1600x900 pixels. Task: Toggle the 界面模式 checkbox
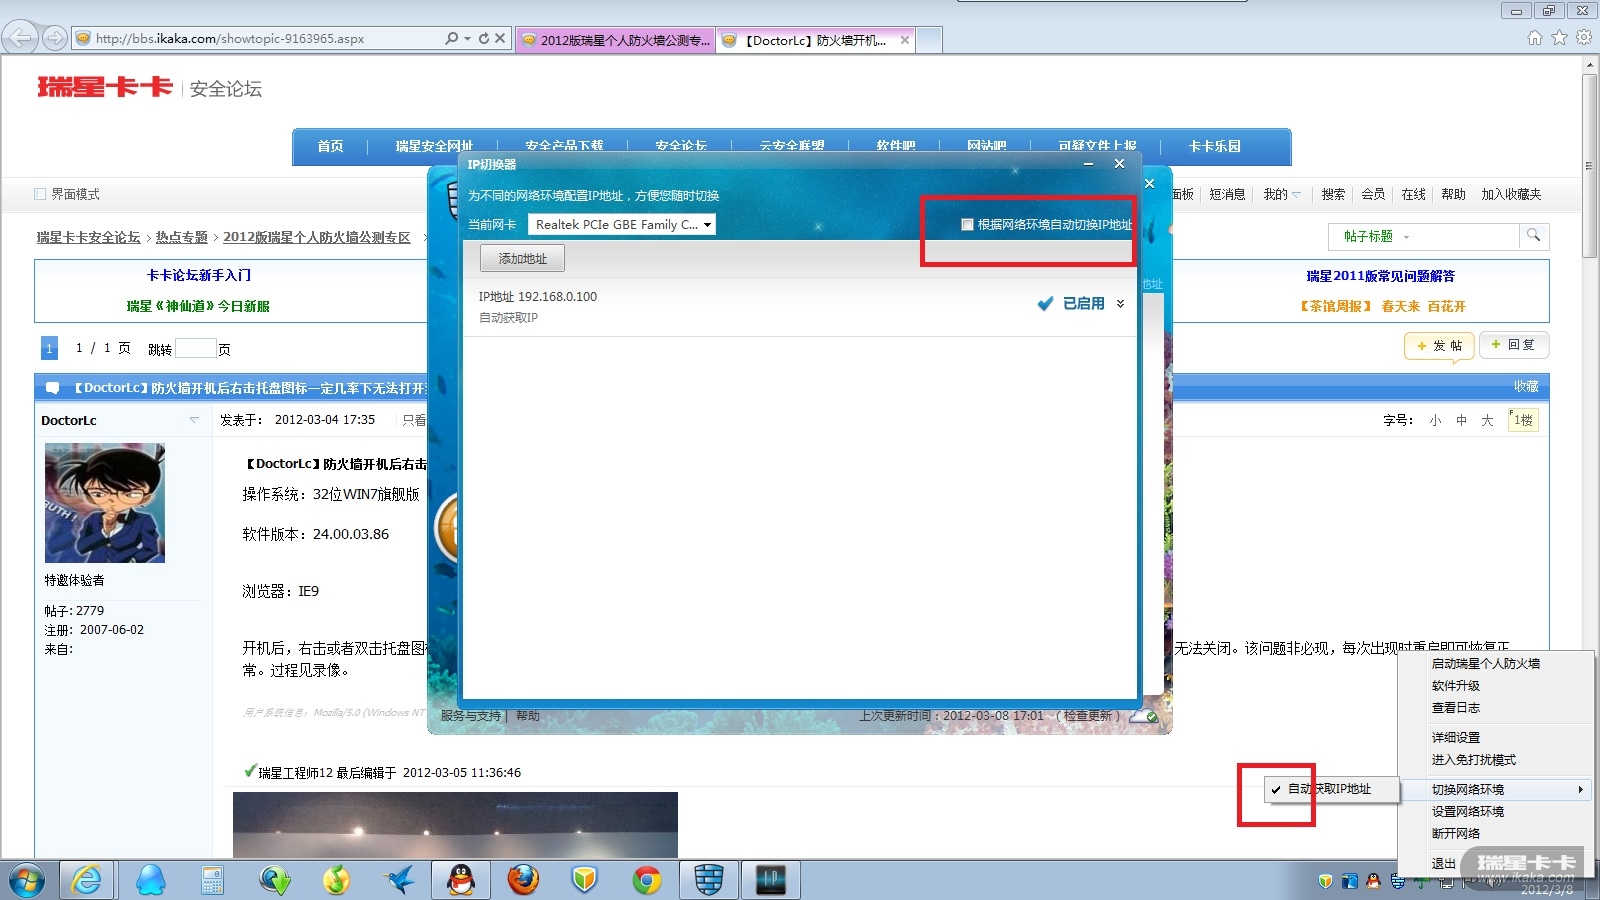coord(40,194)
